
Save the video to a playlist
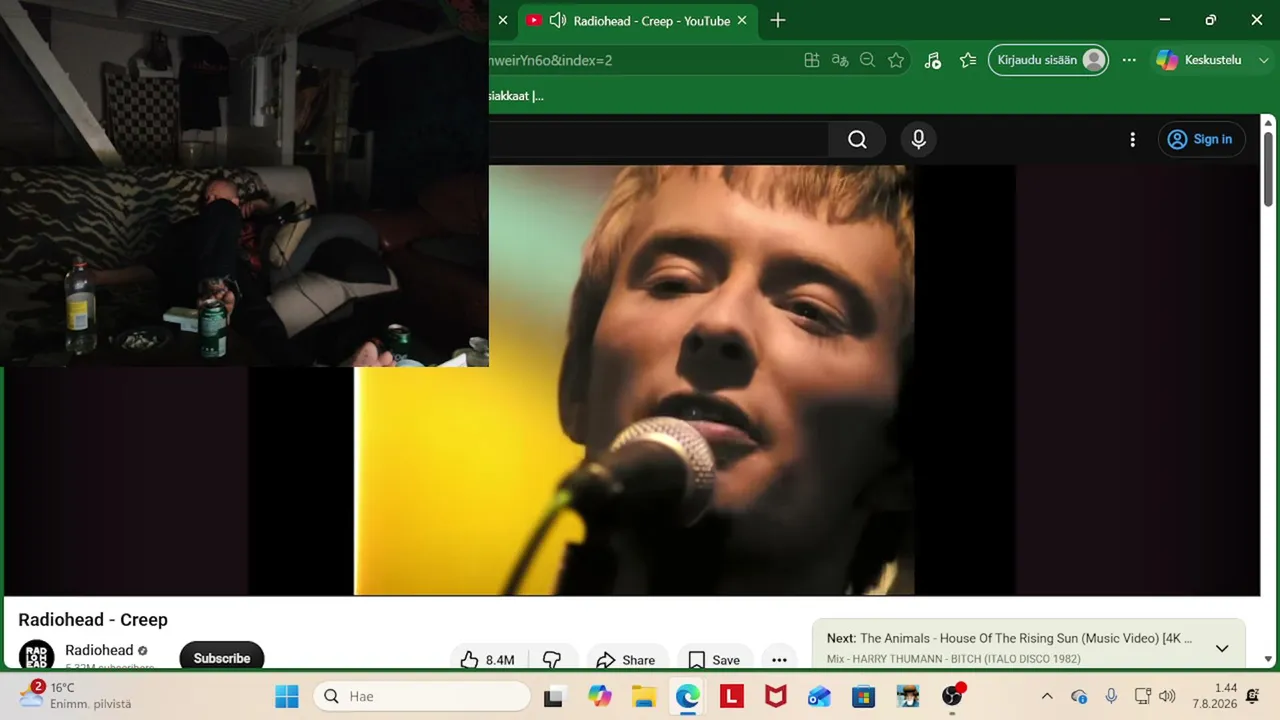click(x=714, y=660)
